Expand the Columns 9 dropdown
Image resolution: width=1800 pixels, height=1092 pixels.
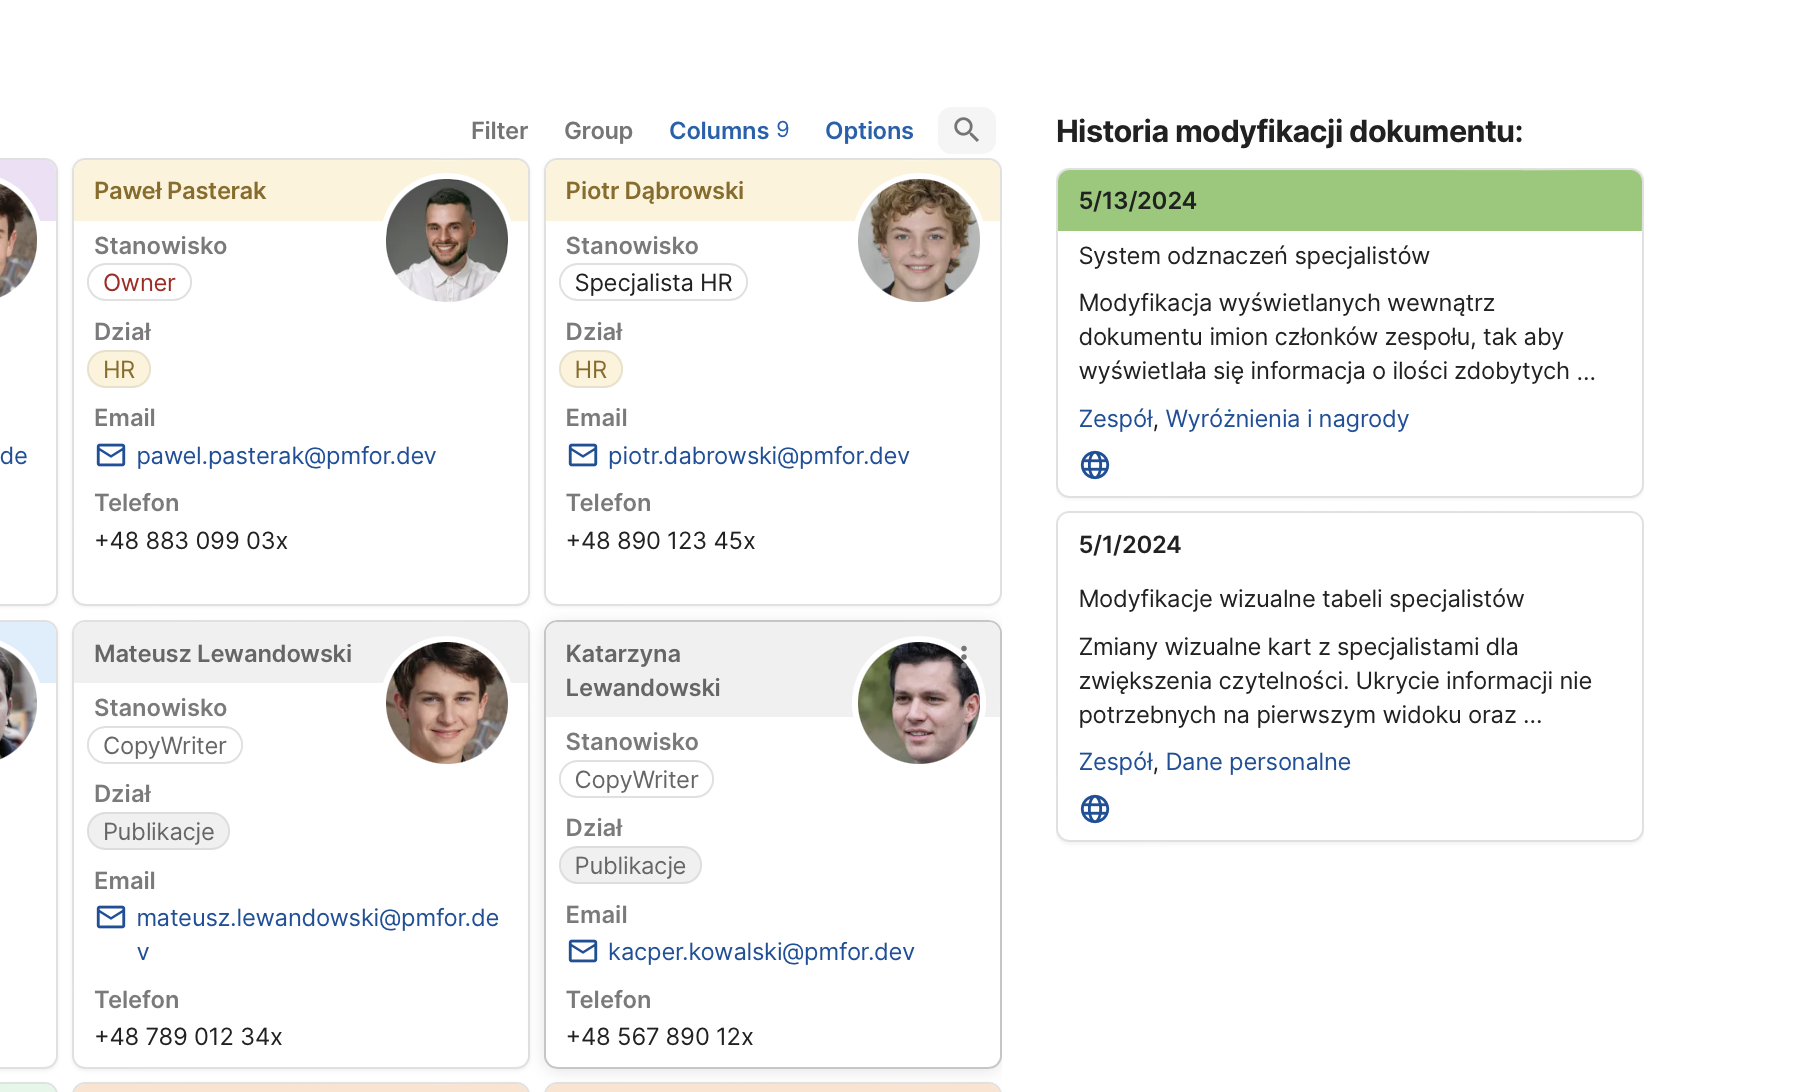pos(728,131)
